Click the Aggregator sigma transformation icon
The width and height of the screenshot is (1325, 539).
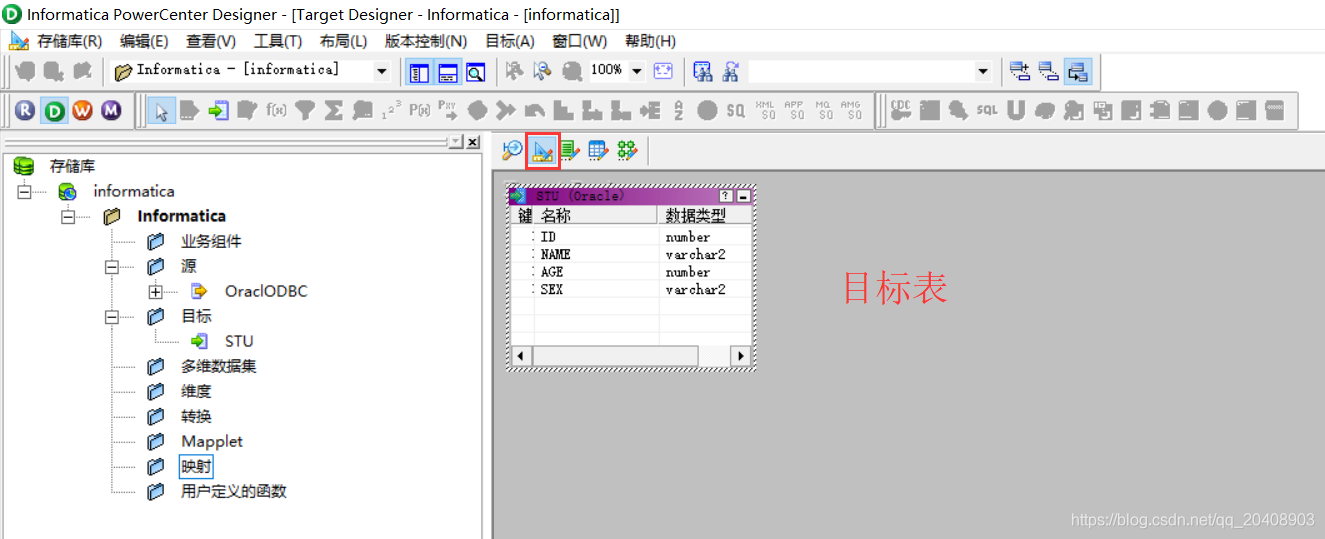pyautogui.click(x=334, y=111)
